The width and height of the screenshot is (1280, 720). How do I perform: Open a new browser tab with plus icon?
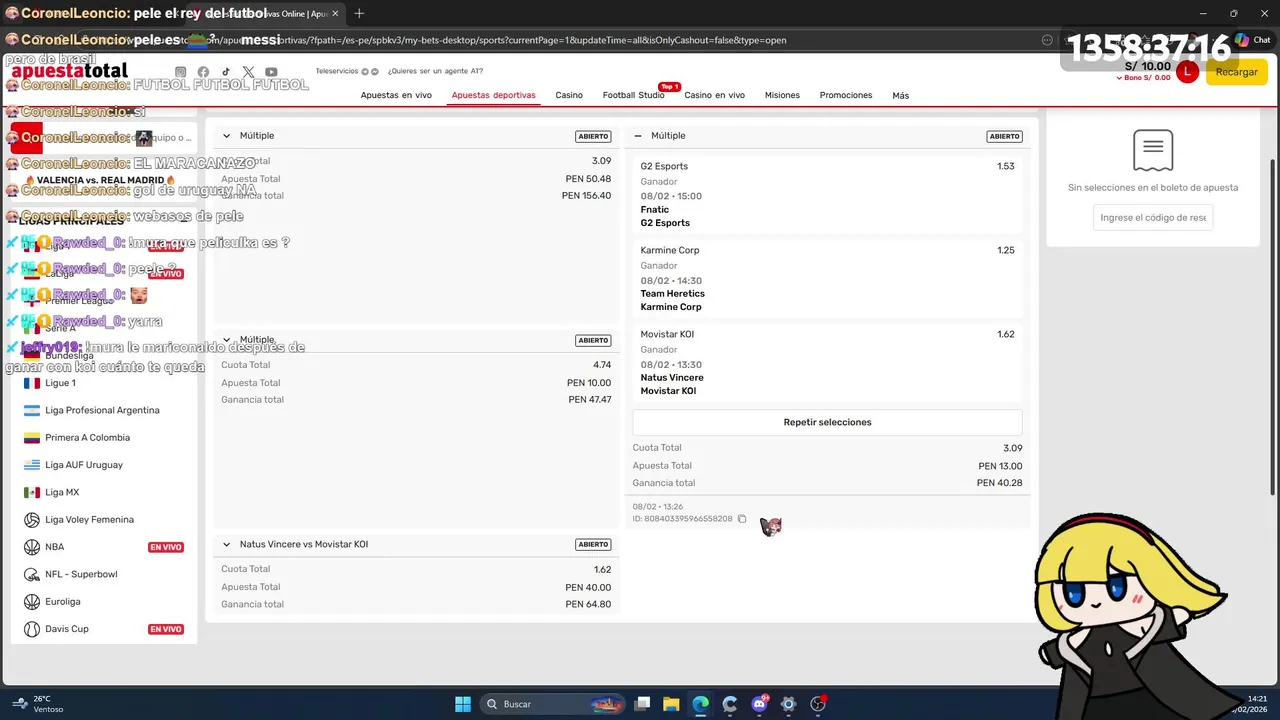[359, 13]
